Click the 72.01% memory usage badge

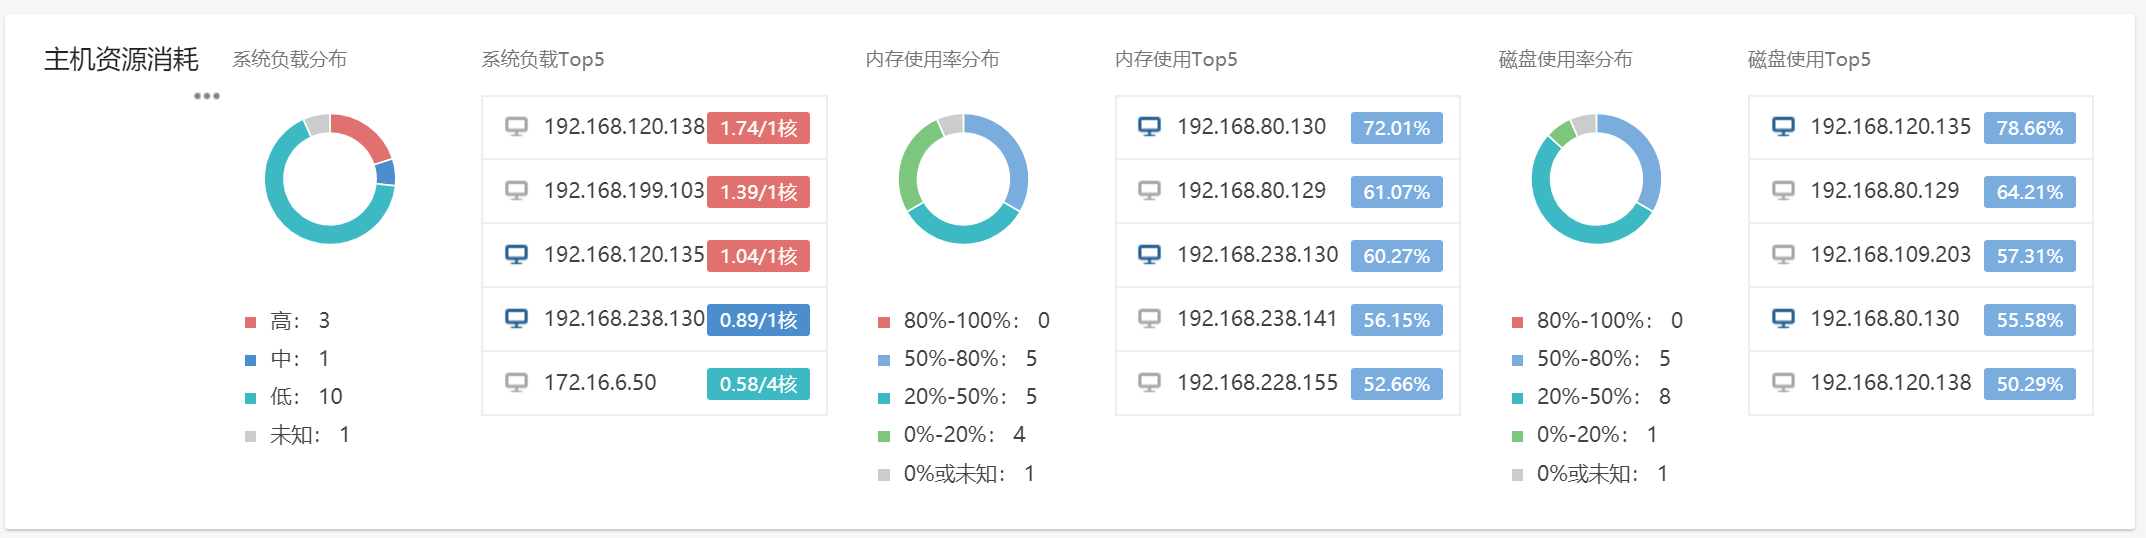tap(1396, 128)
